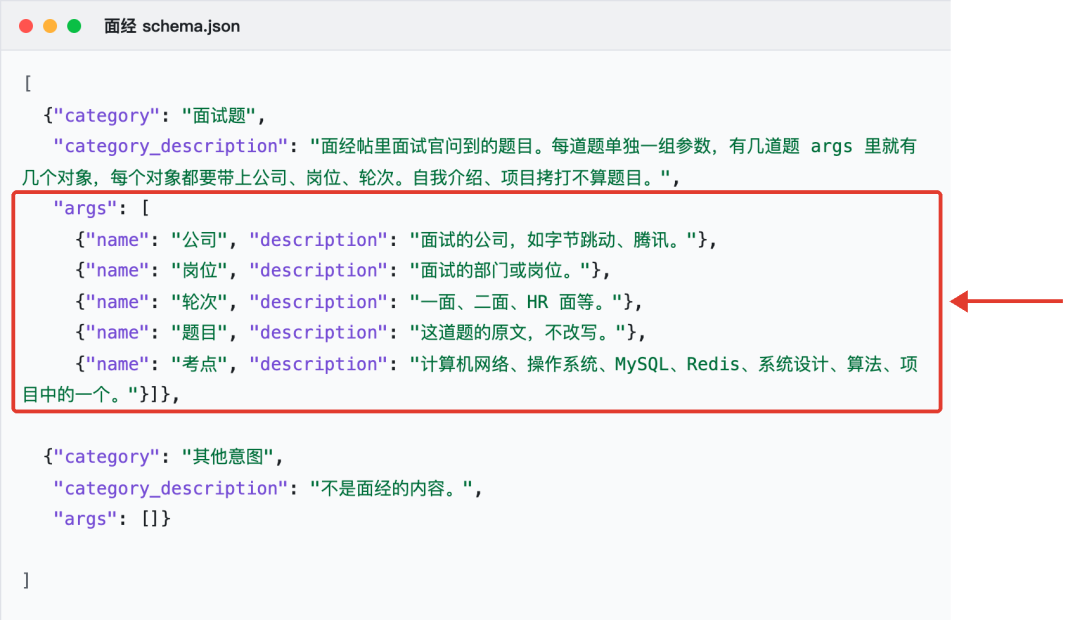The image size is (1080, 620).
Task: Click the description "一面、二面、HR 面等。"
Action: [516, 302]
